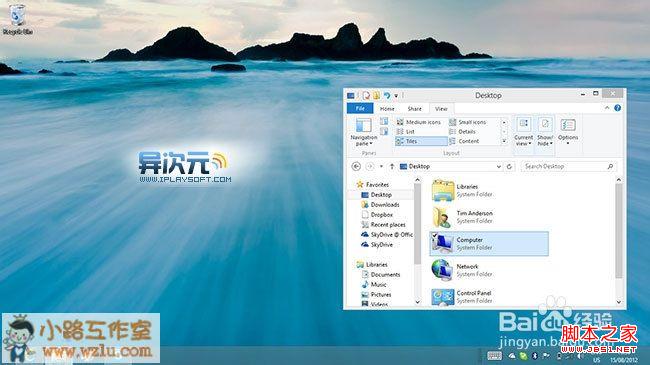
Task: Select the Tiles layout option
Action: (x=421, y=141)
